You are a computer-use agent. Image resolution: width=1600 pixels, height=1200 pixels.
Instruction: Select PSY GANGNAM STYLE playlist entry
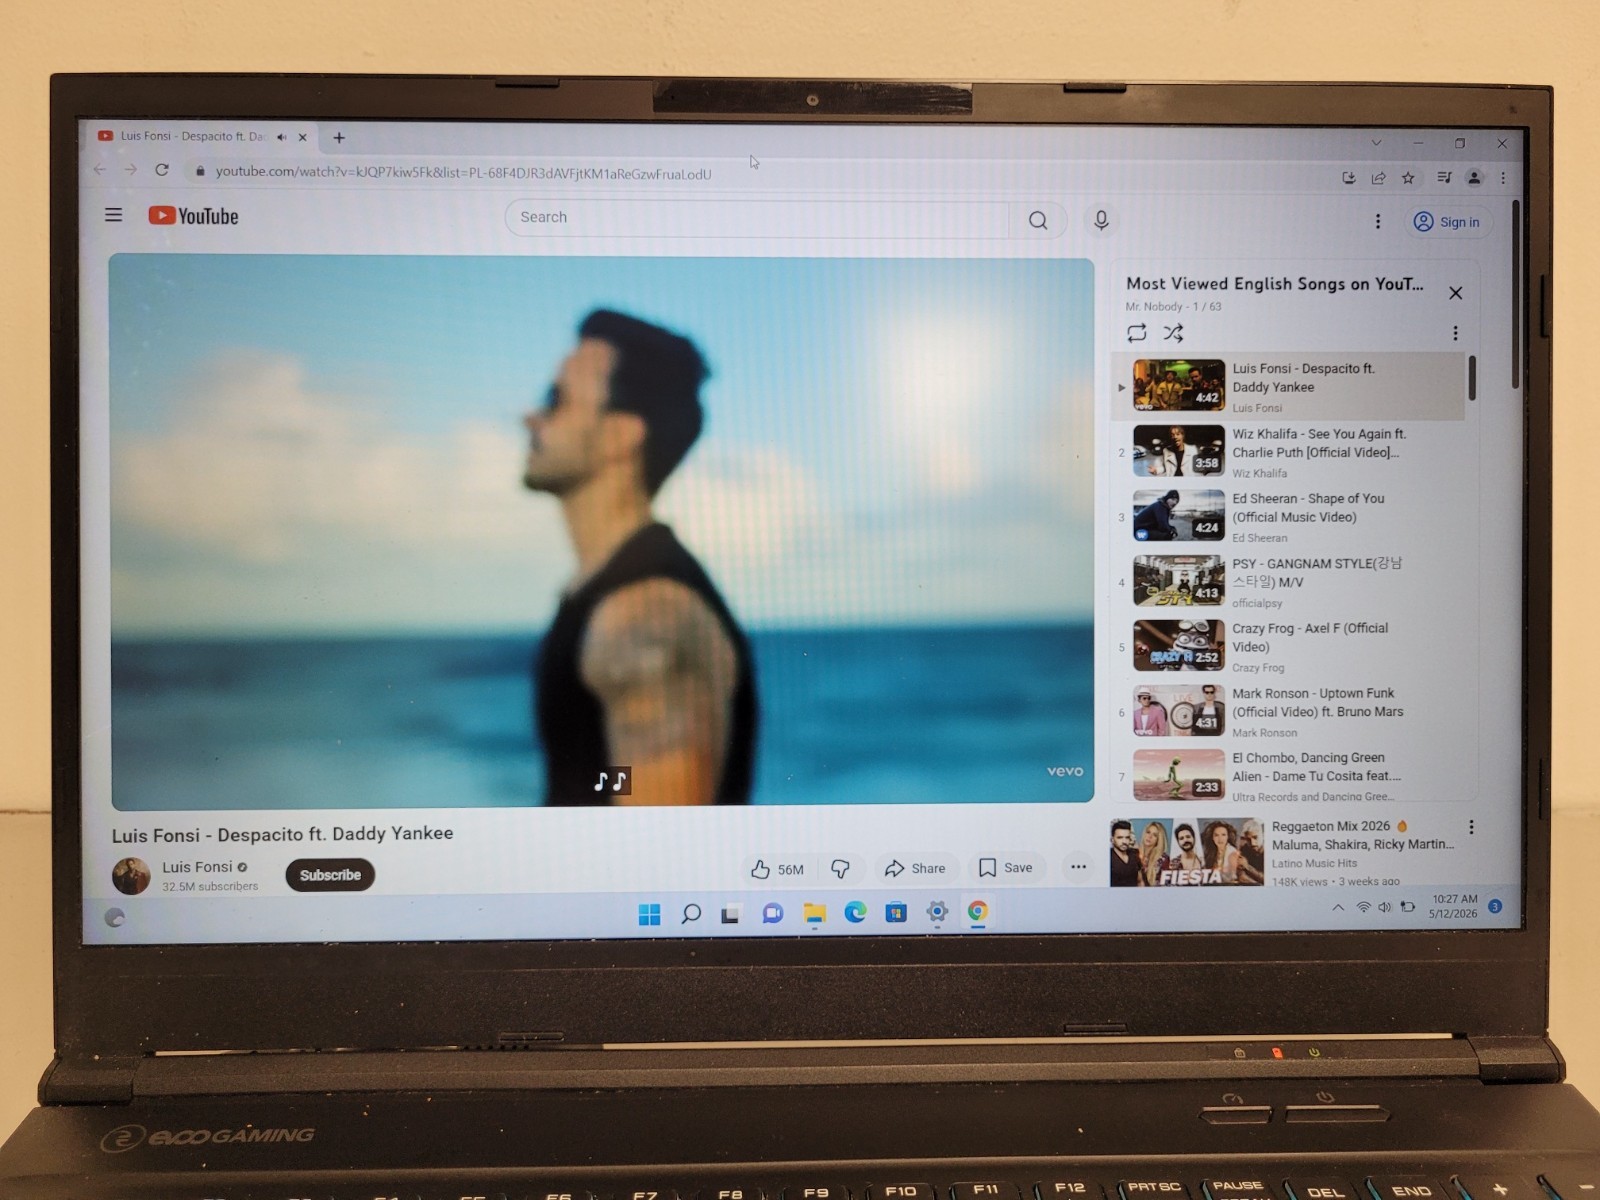[x=1290, y=582]
